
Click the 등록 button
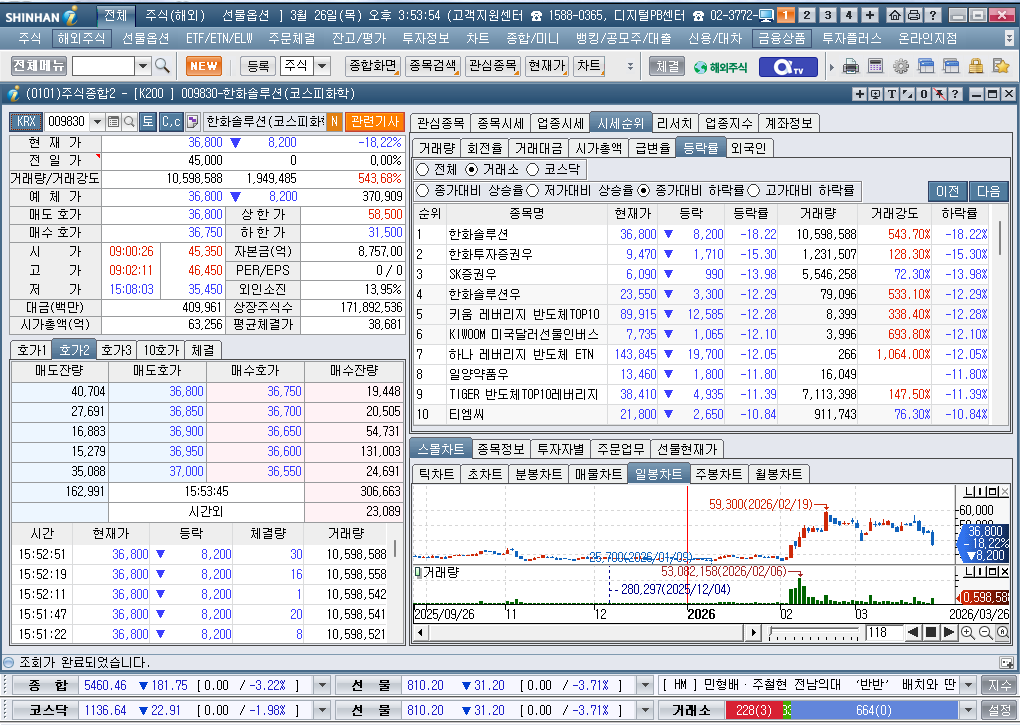click(x=258, y=66)
